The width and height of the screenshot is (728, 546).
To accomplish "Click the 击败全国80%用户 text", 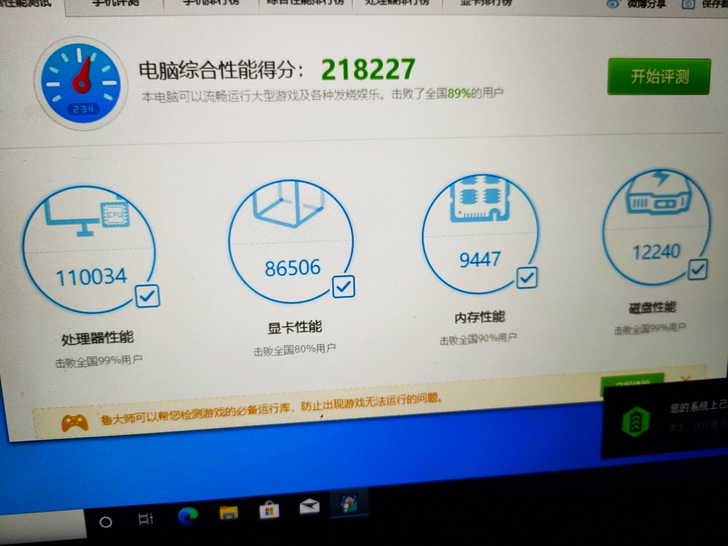I will point(294,350).
